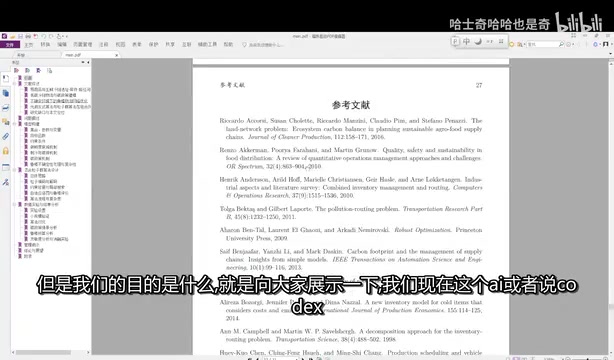The height and width of the screenshot is (360, 614).
Task: Open the Layers panel sidebar icon
Action: coord(5,108)
